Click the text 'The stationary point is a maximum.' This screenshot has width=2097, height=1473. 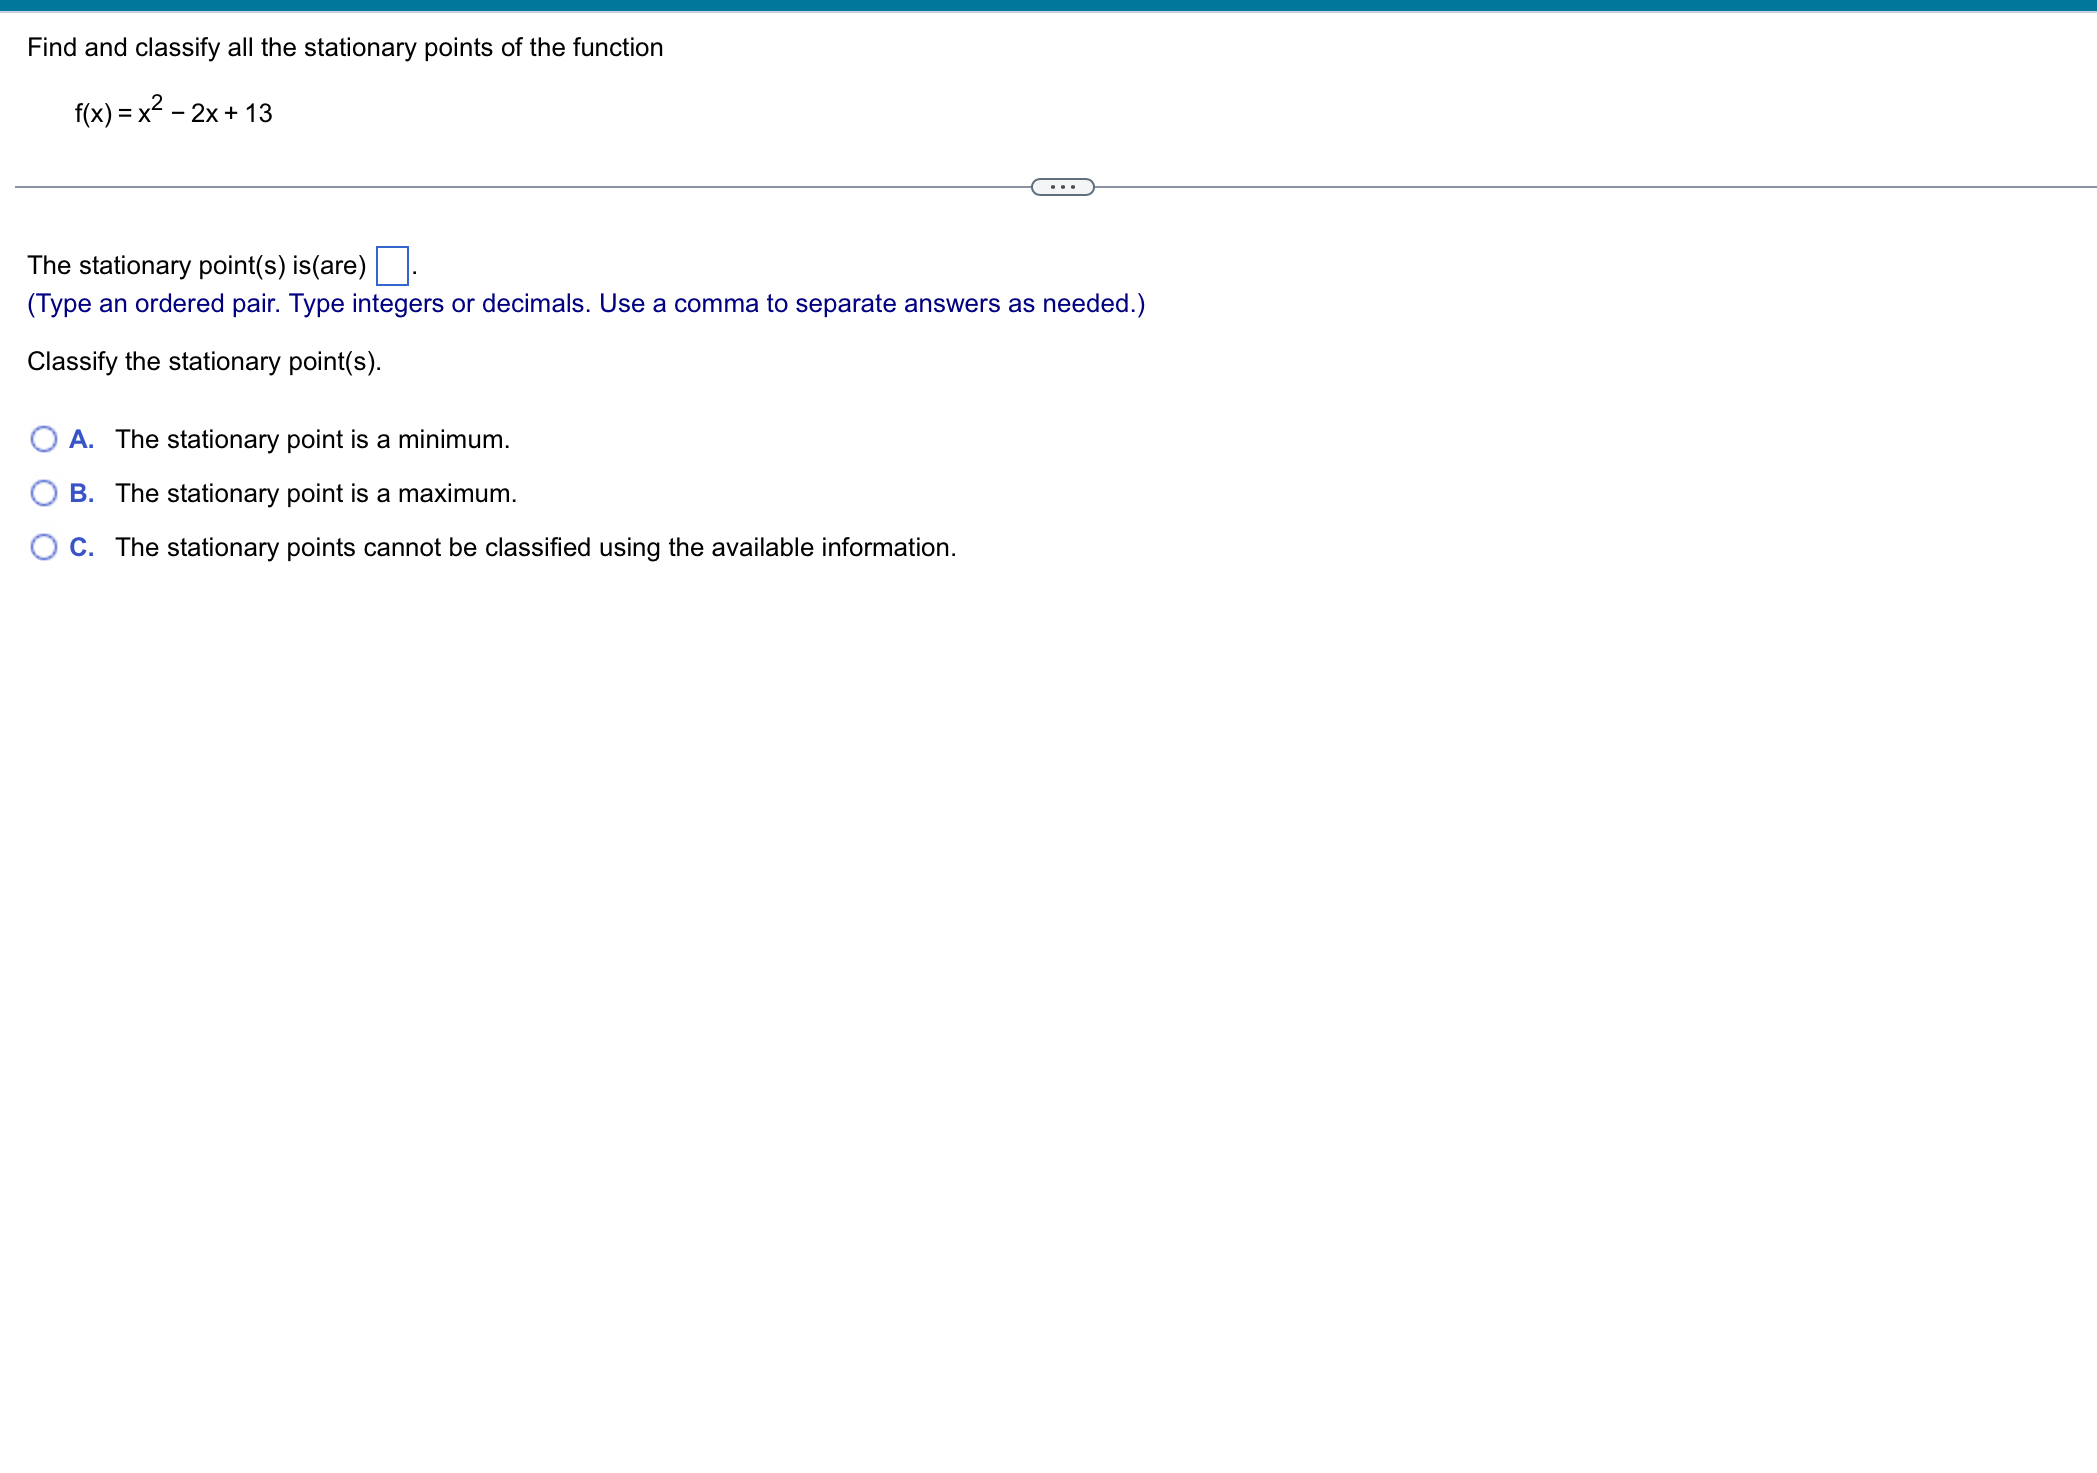click(316, 493)
